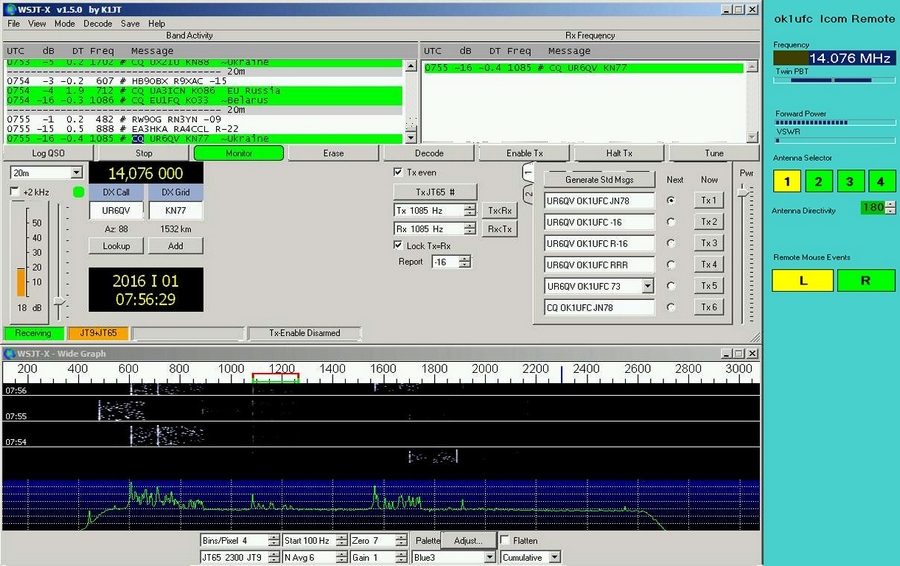This screenshot has height=566, width=900.
Task: Open the Mode menu
Action: pyautogui.click(x=64, y=23)
